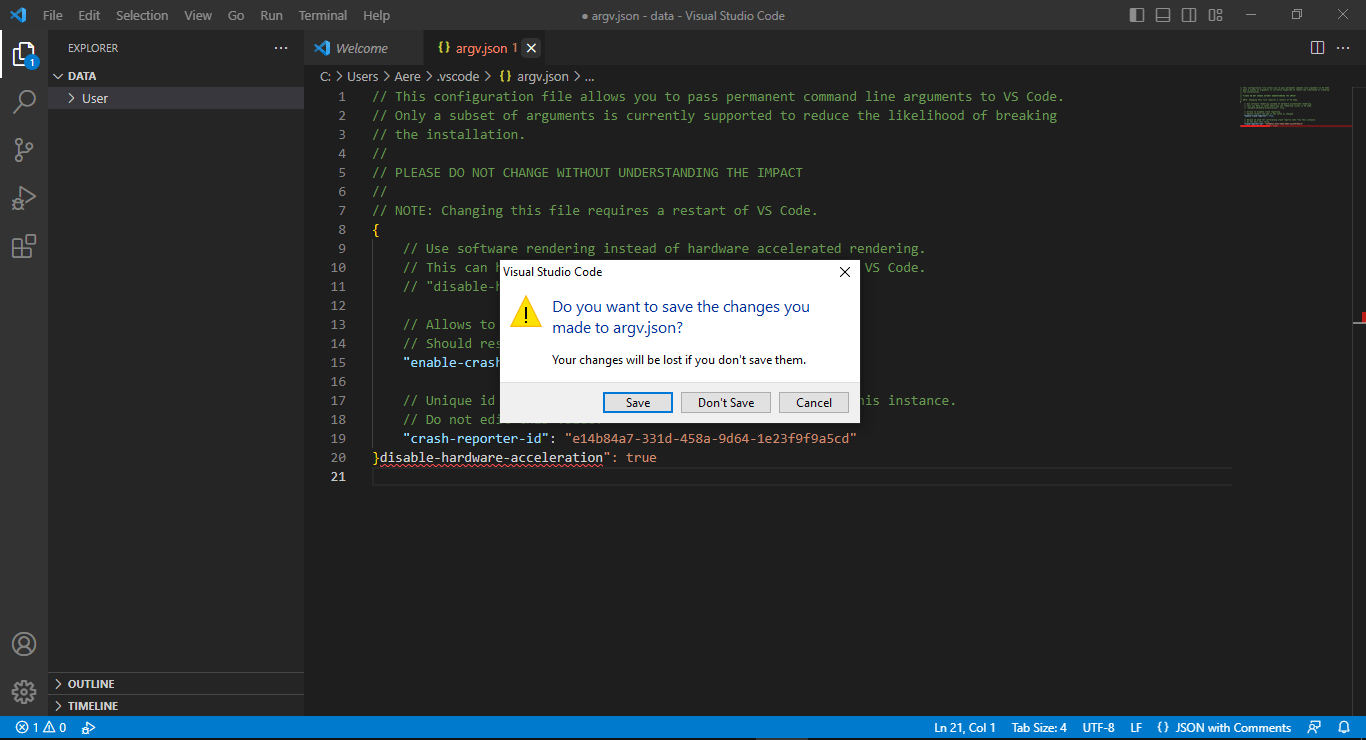This screenshot has width=1366, height=740.
Task: Change LF end of line sequence
Action: coord(1137,728)
